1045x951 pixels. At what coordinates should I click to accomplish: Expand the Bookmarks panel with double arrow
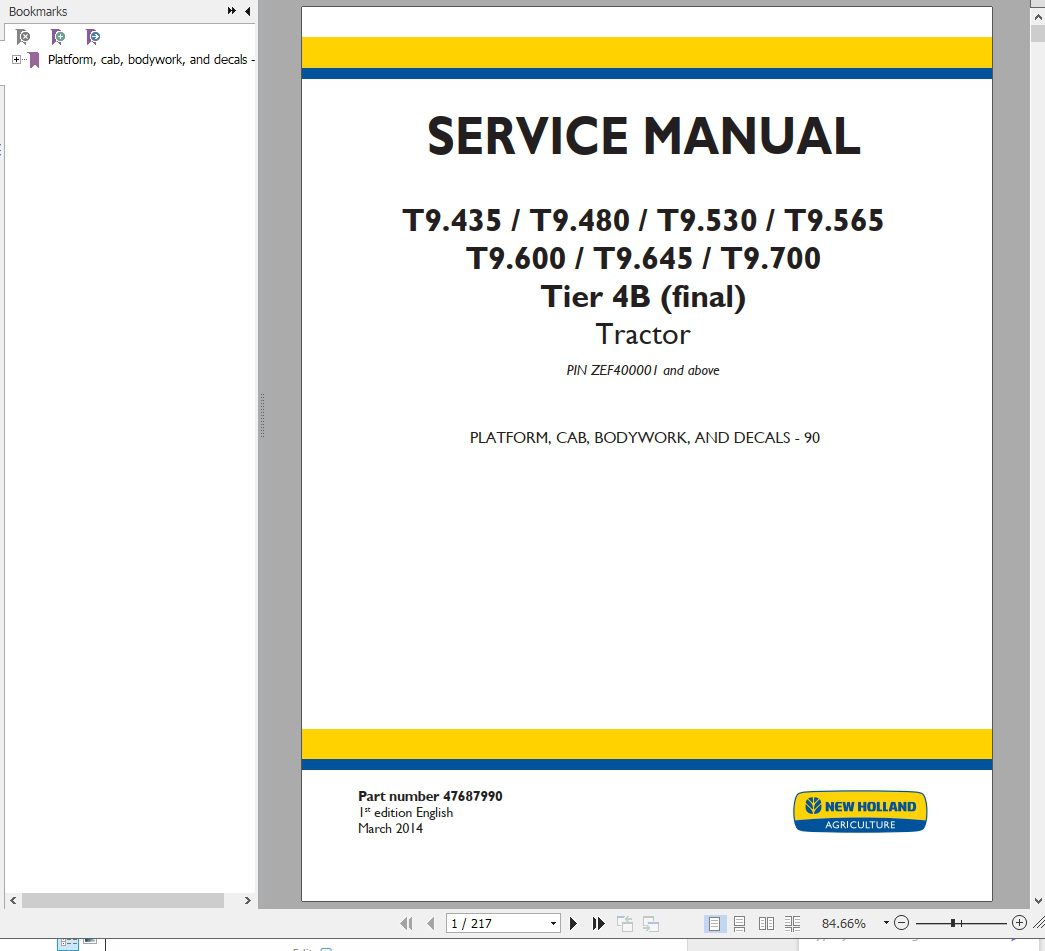[231, 11]
